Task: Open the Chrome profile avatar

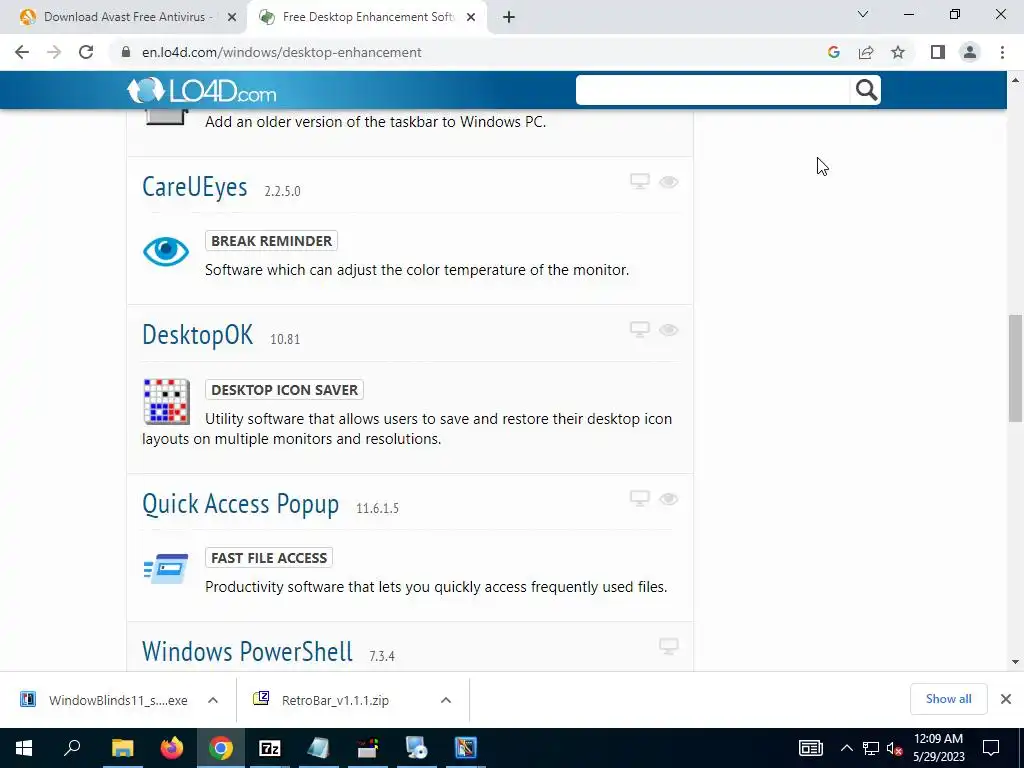Action: click(x=970, y=52)
